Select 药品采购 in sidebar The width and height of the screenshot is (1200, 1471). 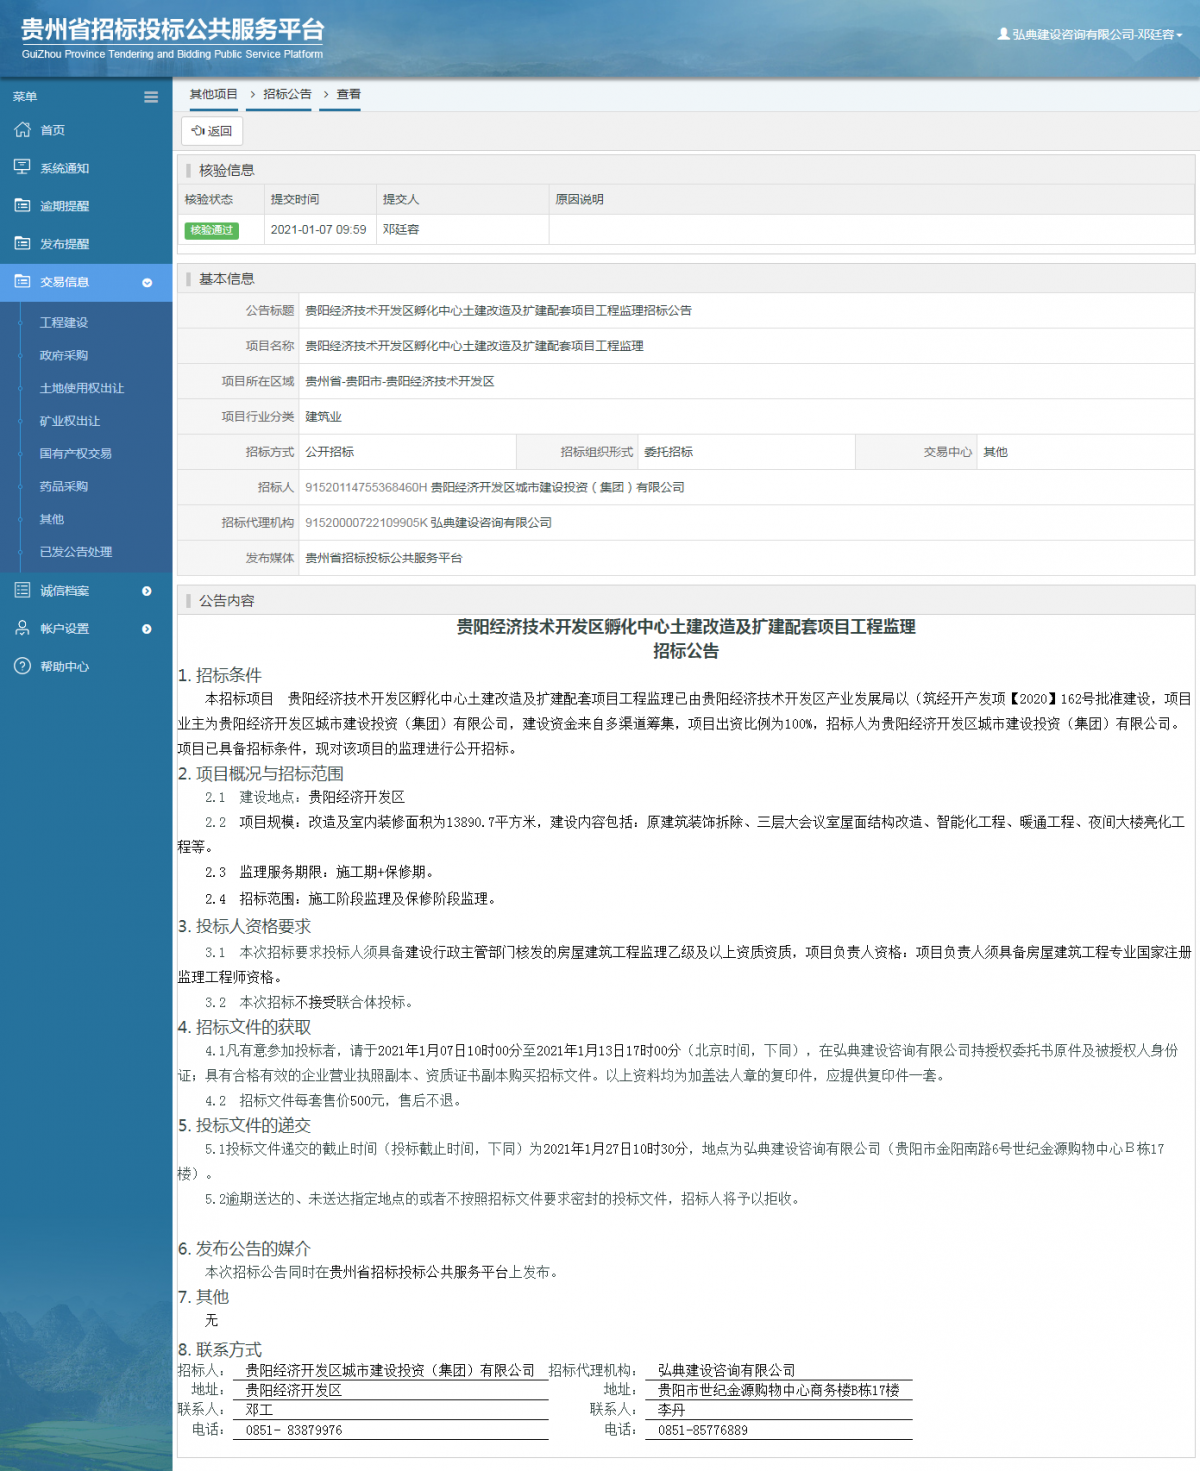64,486
